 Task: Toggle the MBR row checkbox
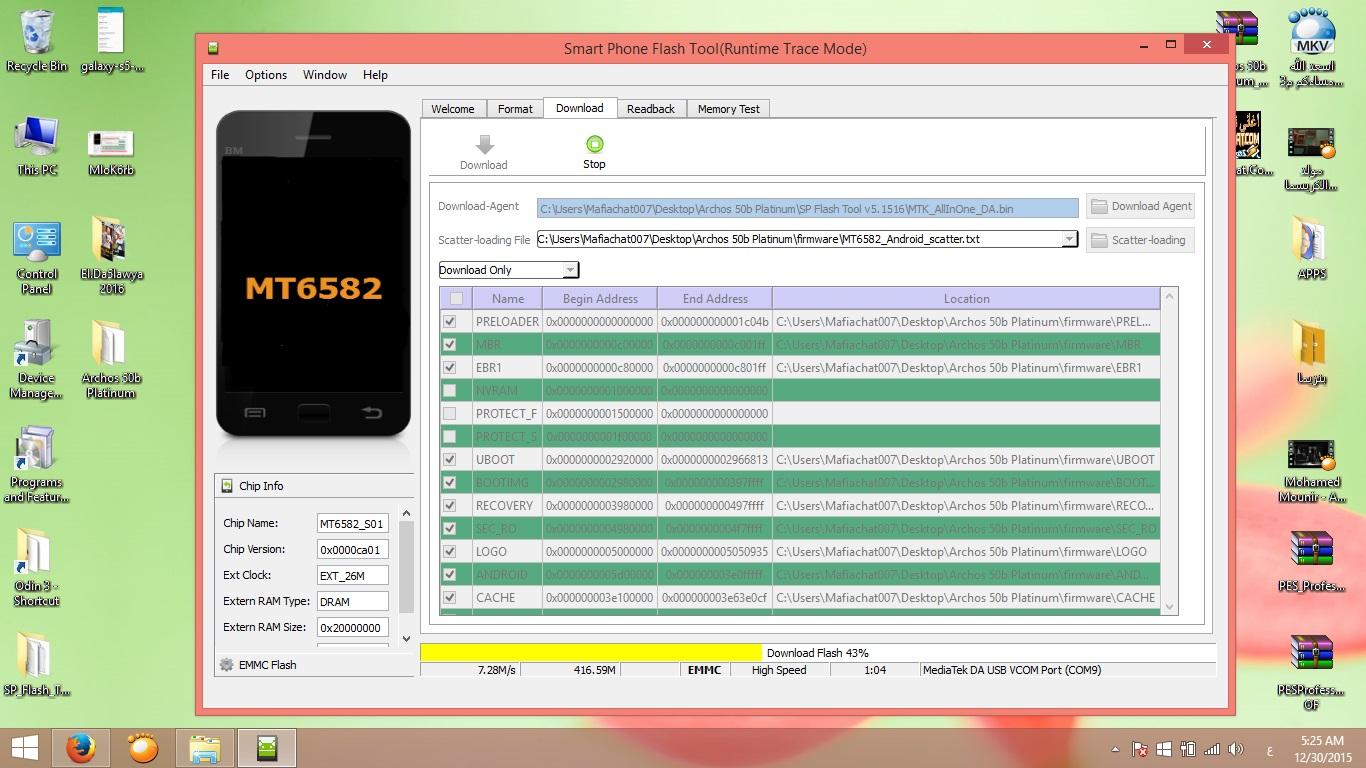(x=450, y=344)
